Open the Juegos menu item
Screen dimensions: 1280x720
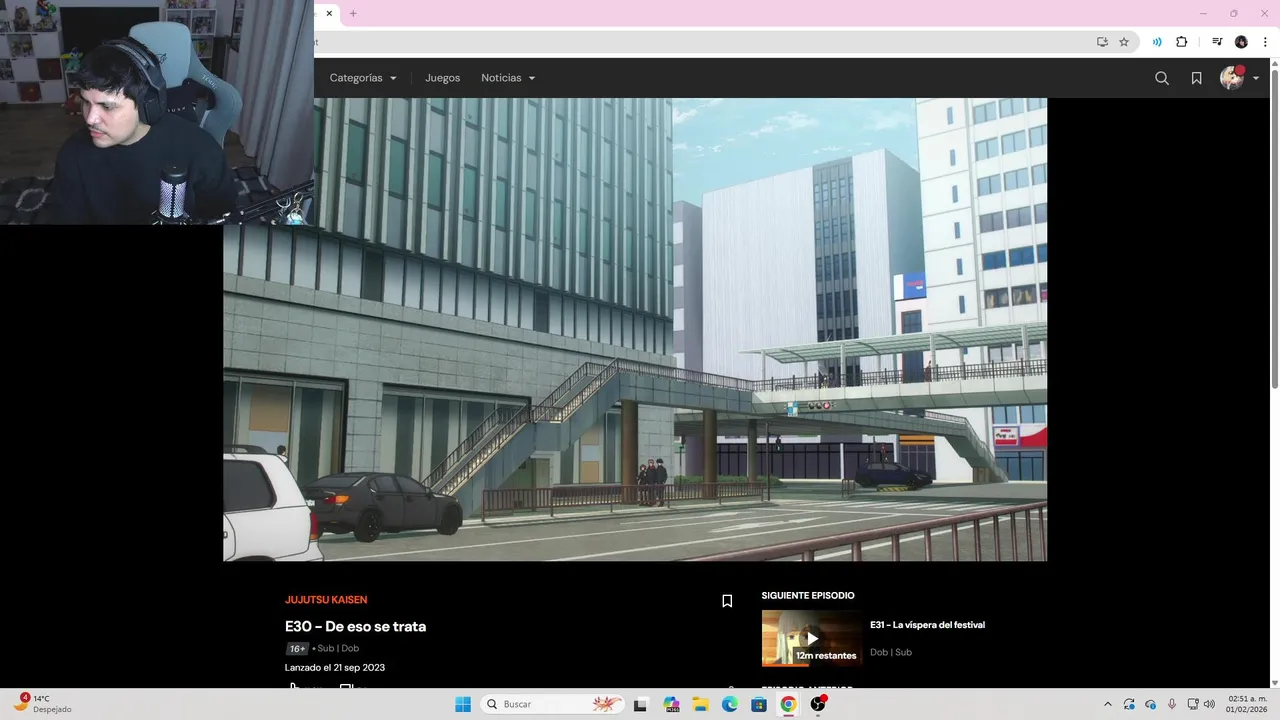point(442,78)
